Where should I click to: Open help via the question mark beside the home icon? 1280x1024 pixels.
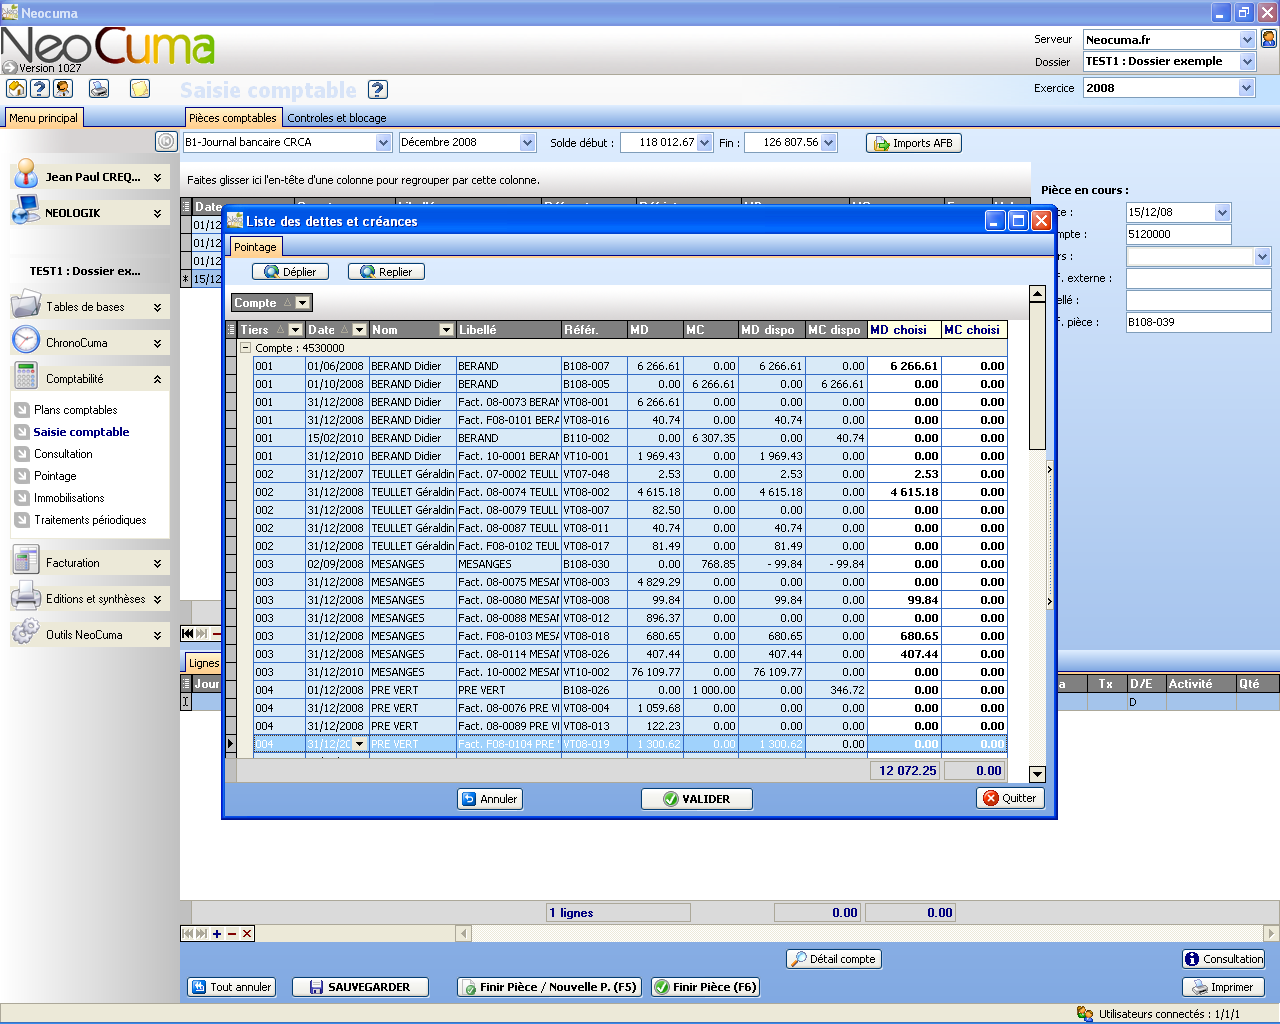click(x=39, y=88)
